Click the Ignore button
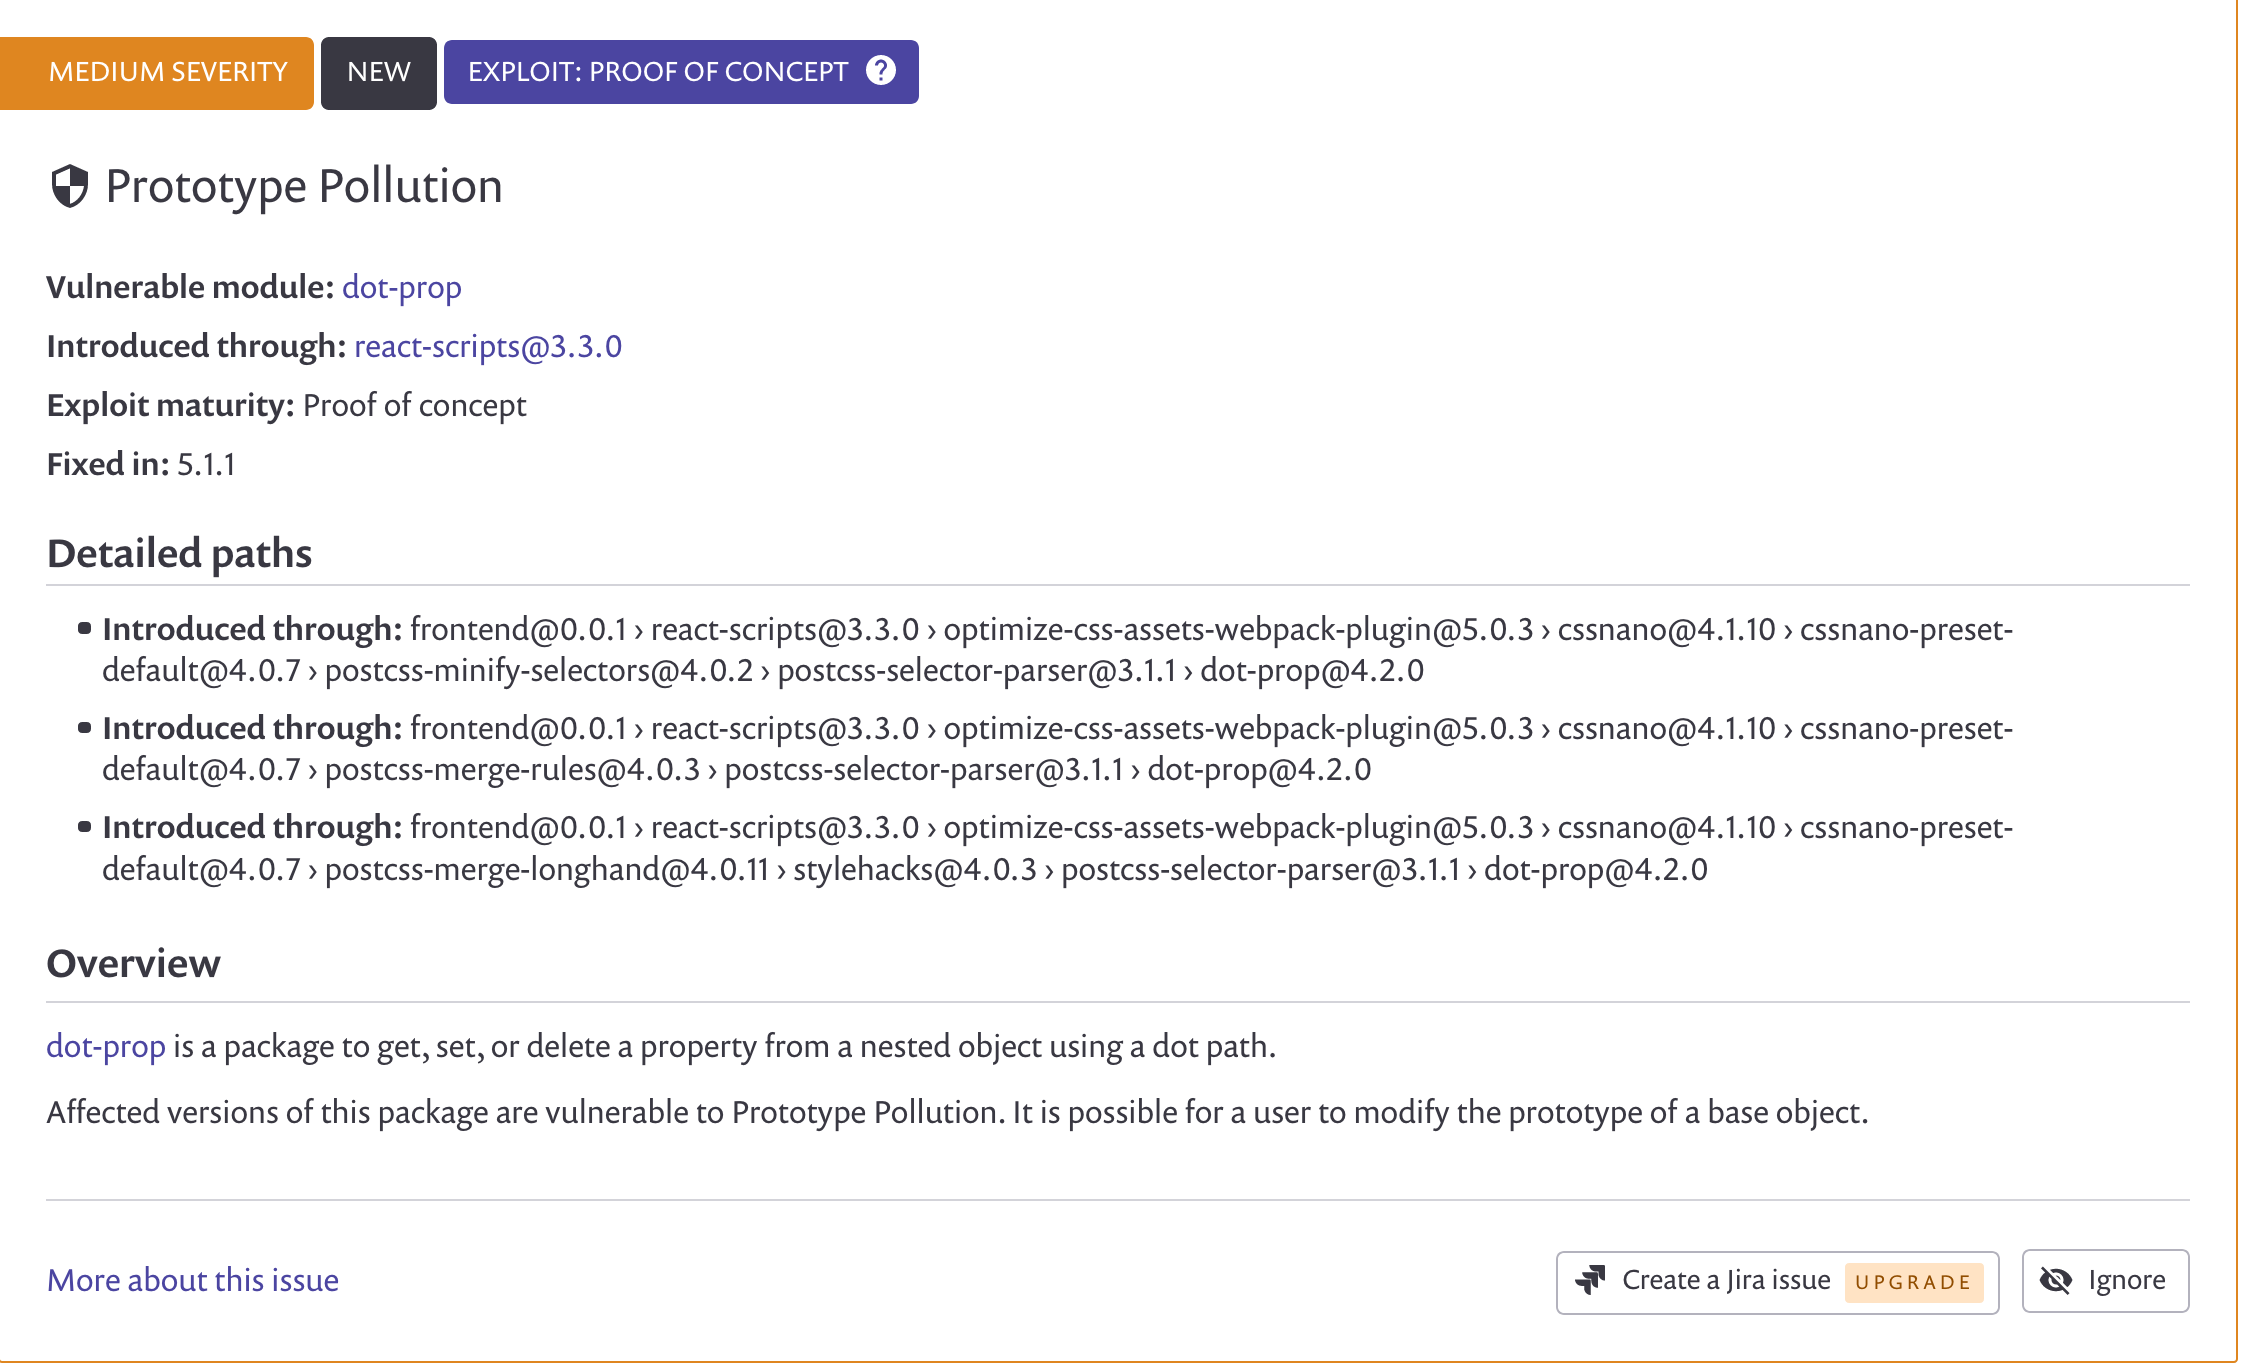The width and height of the screenshot is (2244, 1366). (2105, 1281)
